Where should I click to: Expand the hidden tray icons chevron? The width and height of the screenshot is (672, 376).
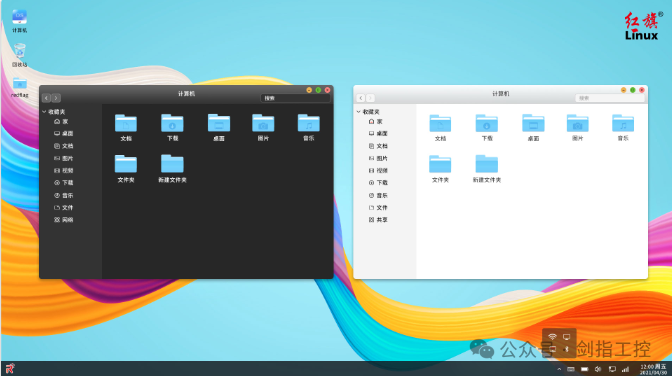pos(559,369)
